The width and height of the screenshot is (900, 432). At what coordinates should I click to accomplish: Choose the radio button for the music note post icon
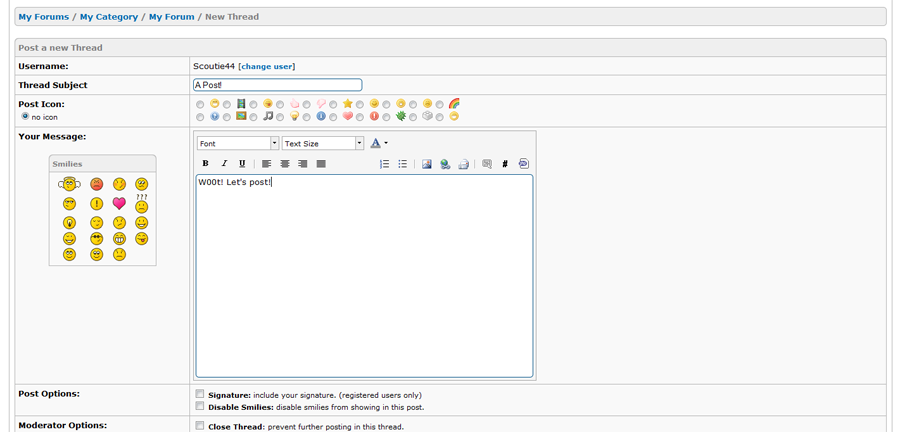[253, 117]
